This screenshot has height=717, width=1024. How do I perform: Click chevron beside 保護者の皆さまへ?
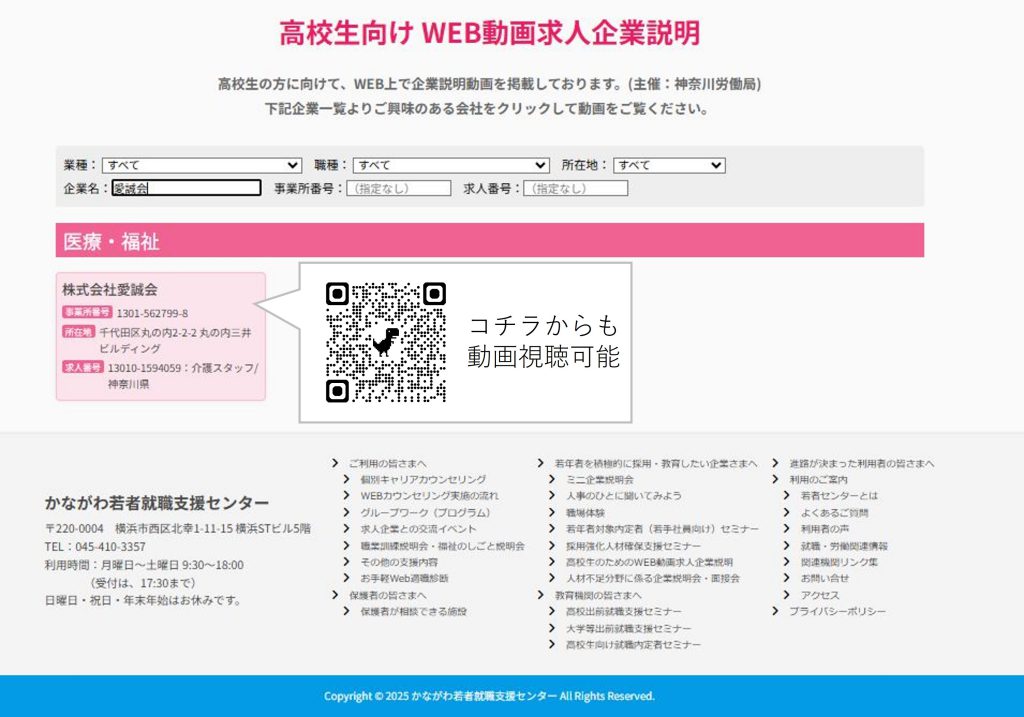coord(335,595)
